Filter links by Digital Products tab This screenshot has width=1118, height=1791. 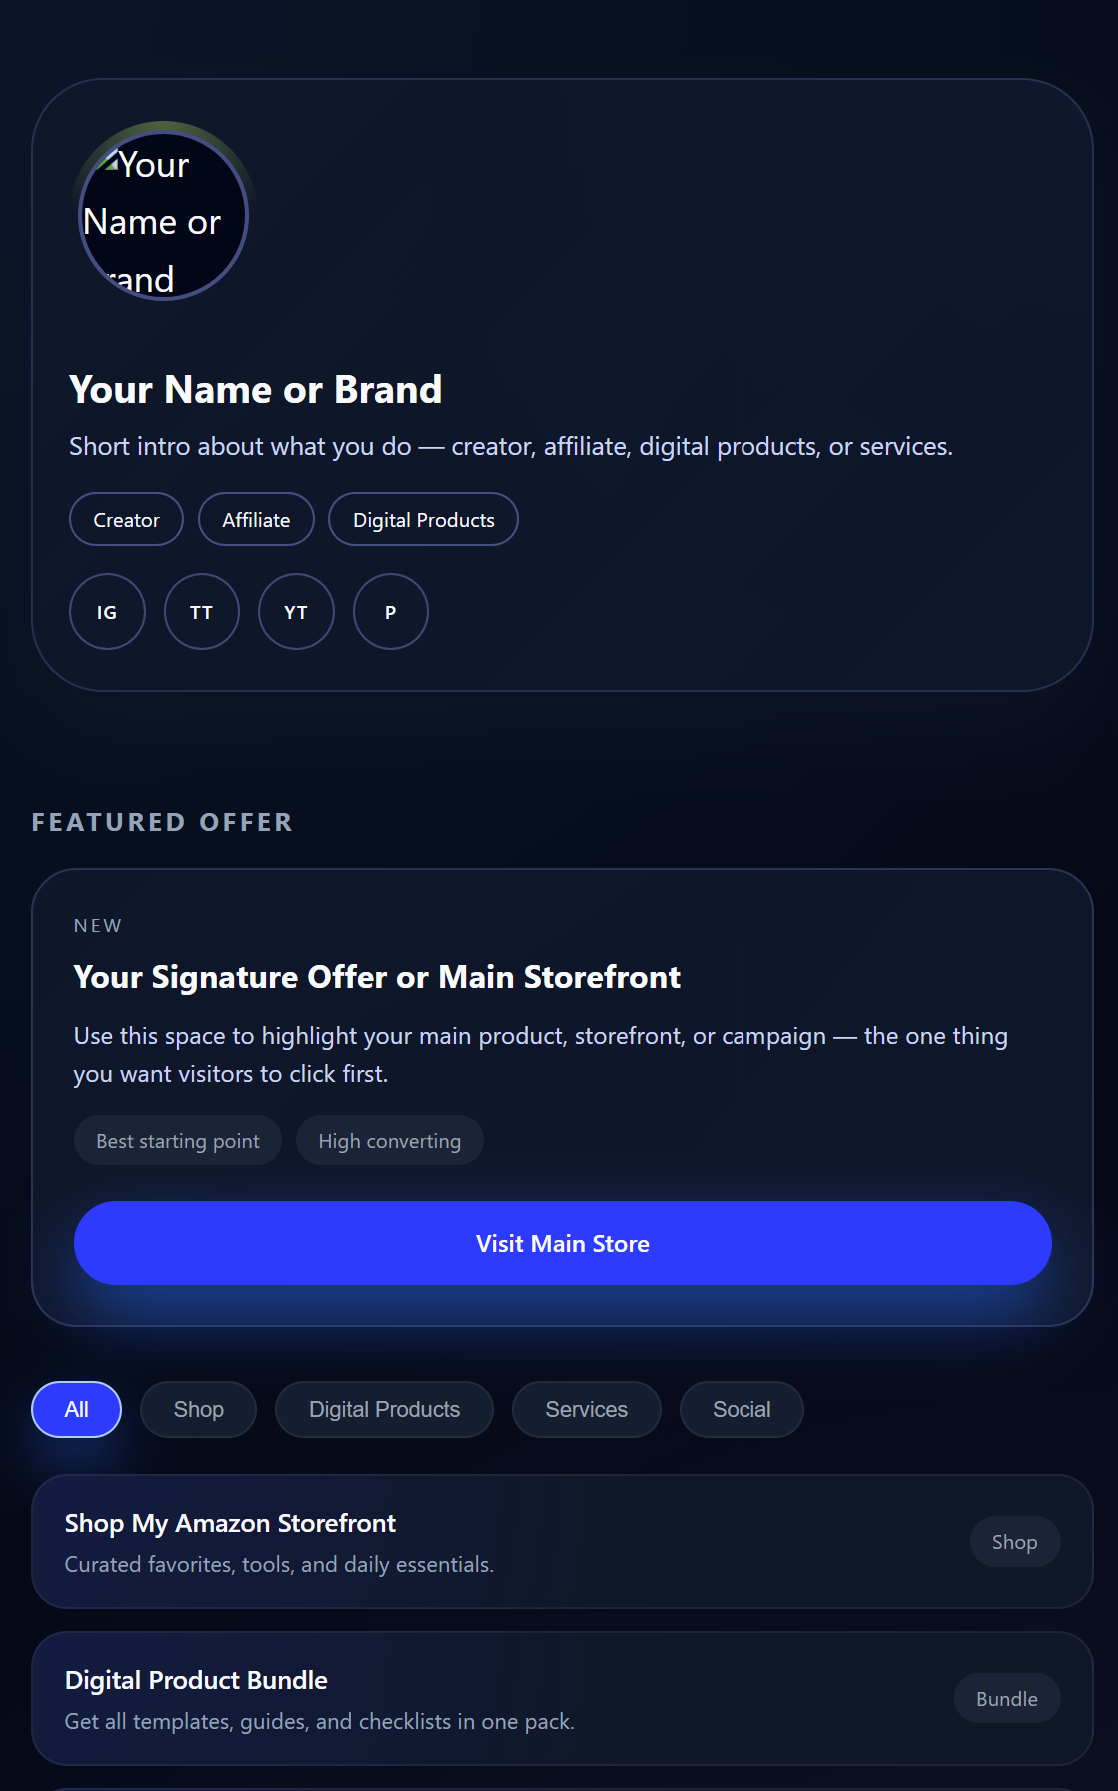(384, 1409)
